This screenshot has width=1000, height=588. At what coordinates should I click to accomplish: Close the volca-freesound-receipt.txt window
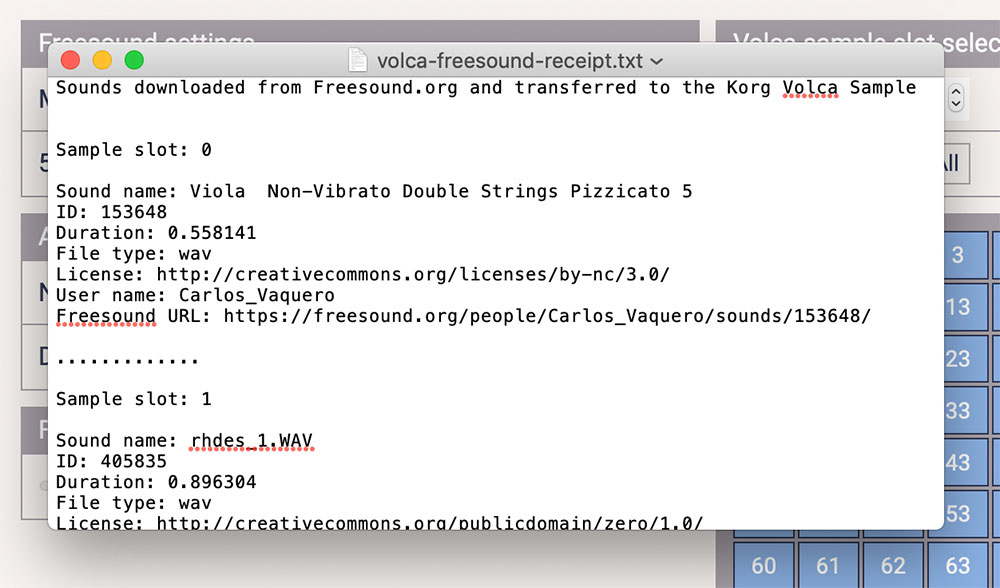click(70, 61)
